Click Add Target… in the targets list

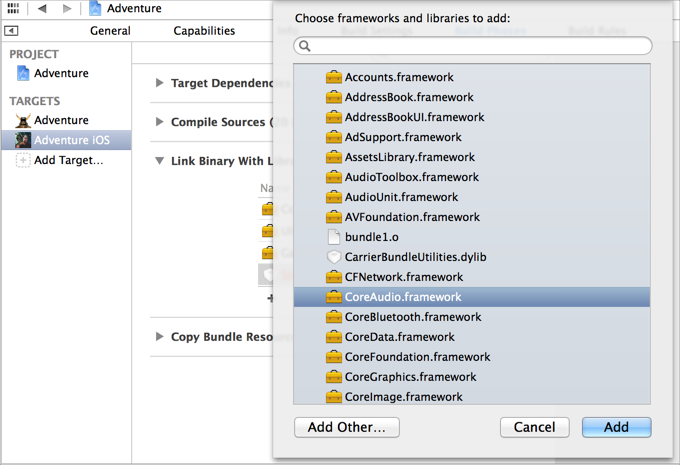[x=69, y=160]
